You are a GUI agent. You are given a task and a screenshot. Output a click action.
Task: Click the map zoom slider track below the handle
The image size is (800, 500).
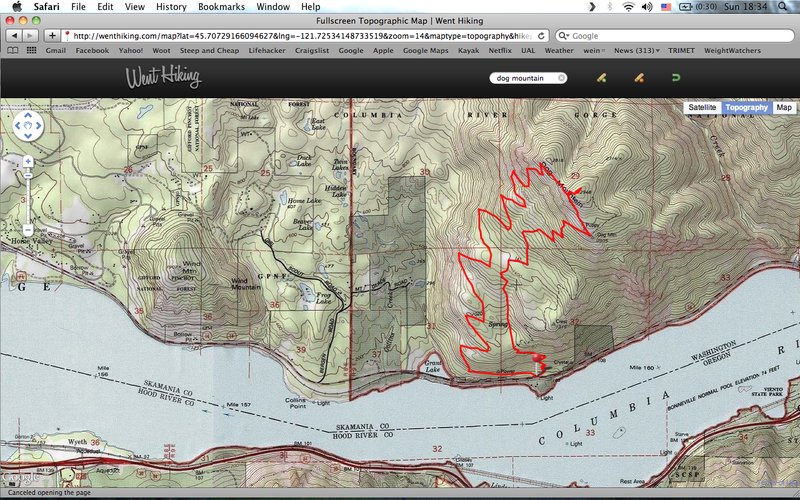pos(28,202)
